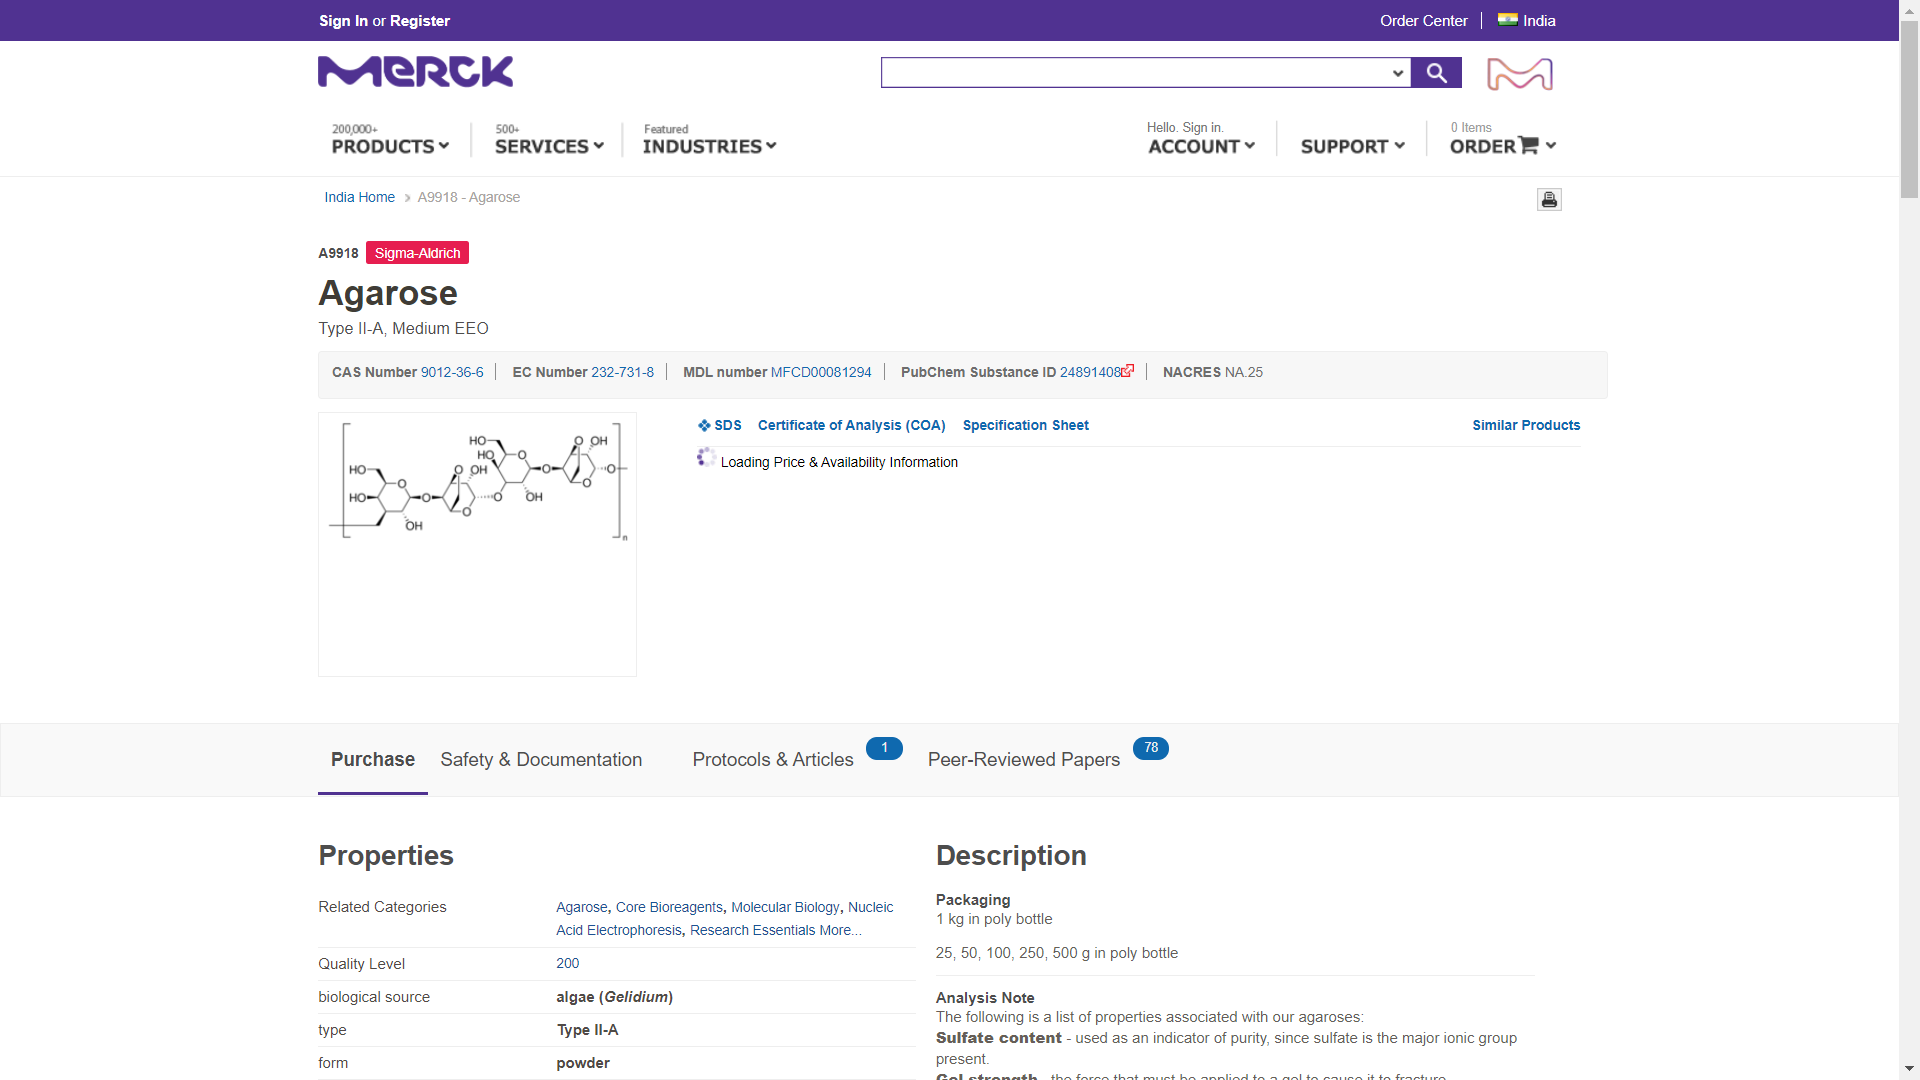Click the Similar Products link
Viewport: 1920px width, 1080px height.
click(1526, 425)
